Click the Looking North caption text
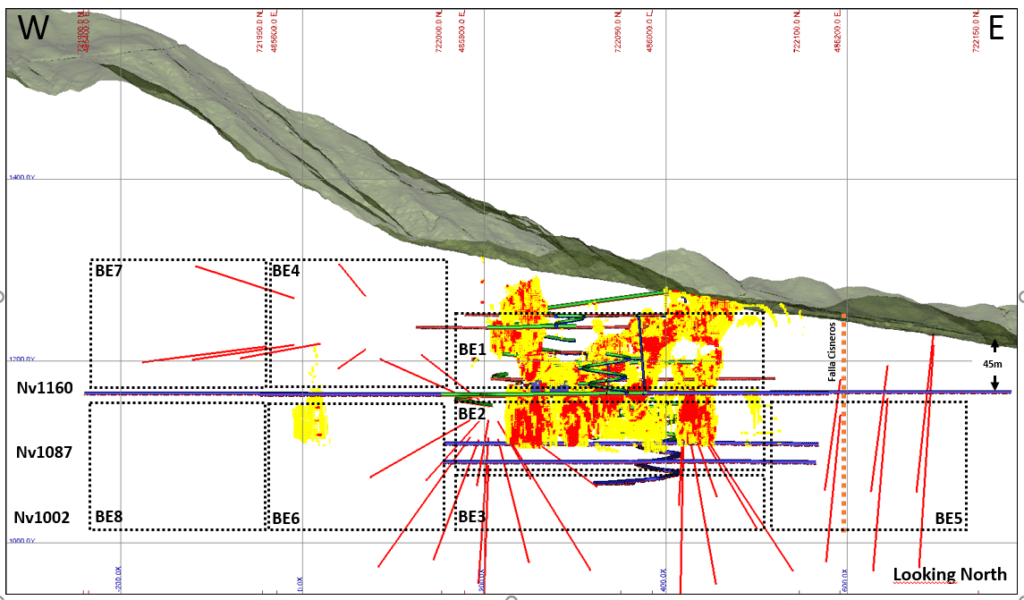This screenshot has width=1024, height=600. pos(949,574)
